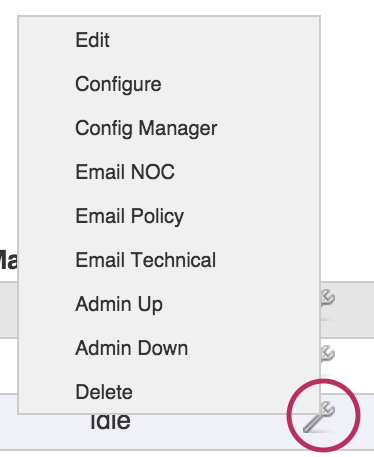The width and height of the screenshot is (374, 457).
Task: Pick Email Technical from the menu
Action: coord(146,260)
